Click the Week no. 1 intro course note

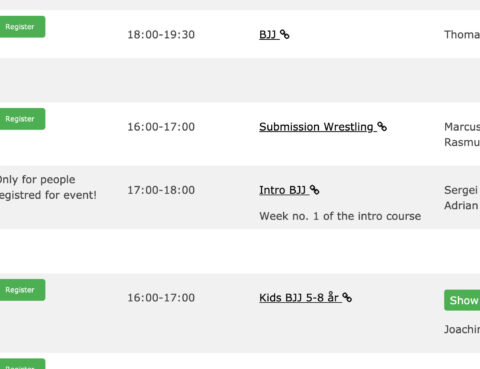point(340,216)
